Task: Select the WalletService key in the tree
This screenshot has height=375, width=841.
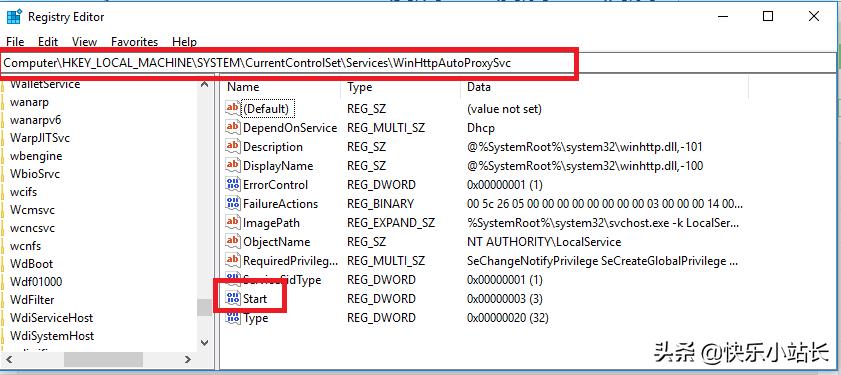Action: coord(45,84)
